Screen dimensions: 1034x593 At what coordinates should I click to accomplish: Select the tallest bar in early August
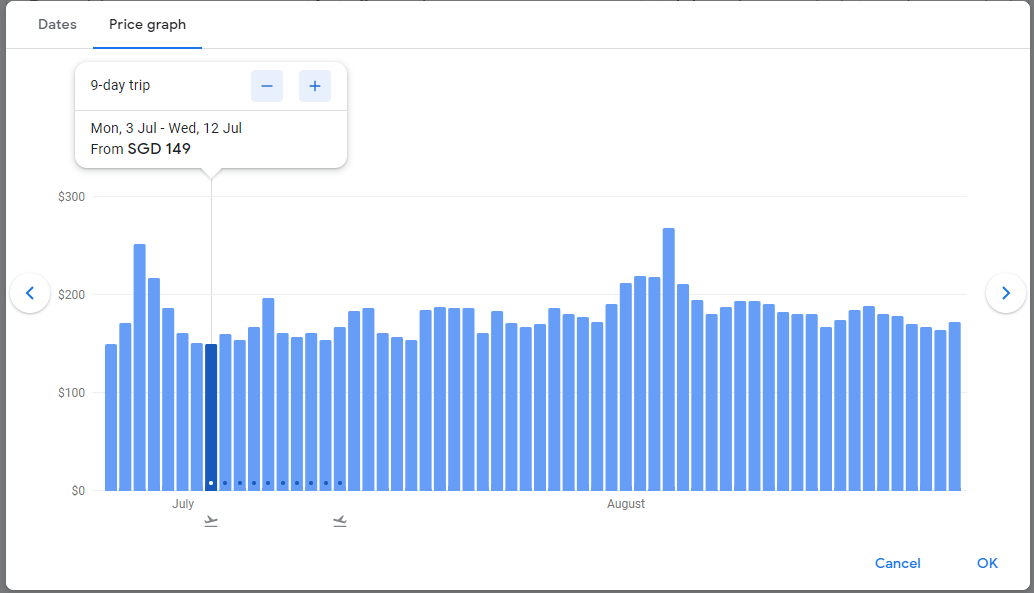tap(669, 359)
